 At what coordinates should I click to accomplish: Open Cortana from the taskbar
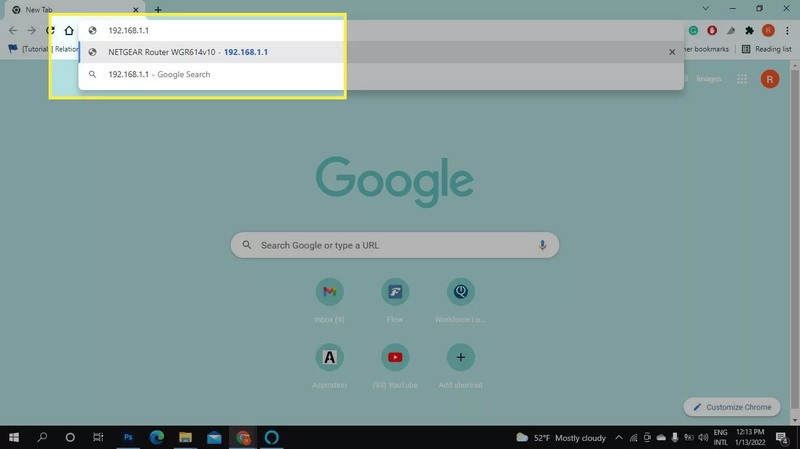[70, 437]
